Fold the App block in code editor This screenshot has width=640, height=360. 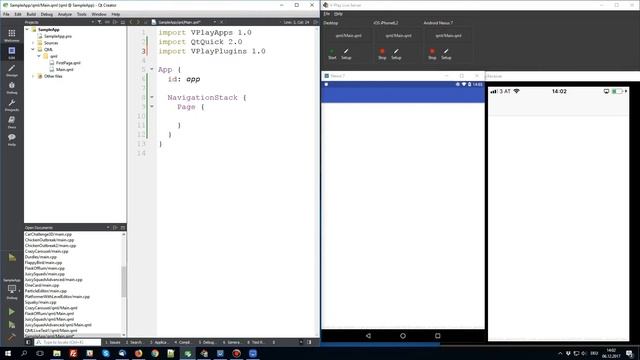click(x=151, y=69)
